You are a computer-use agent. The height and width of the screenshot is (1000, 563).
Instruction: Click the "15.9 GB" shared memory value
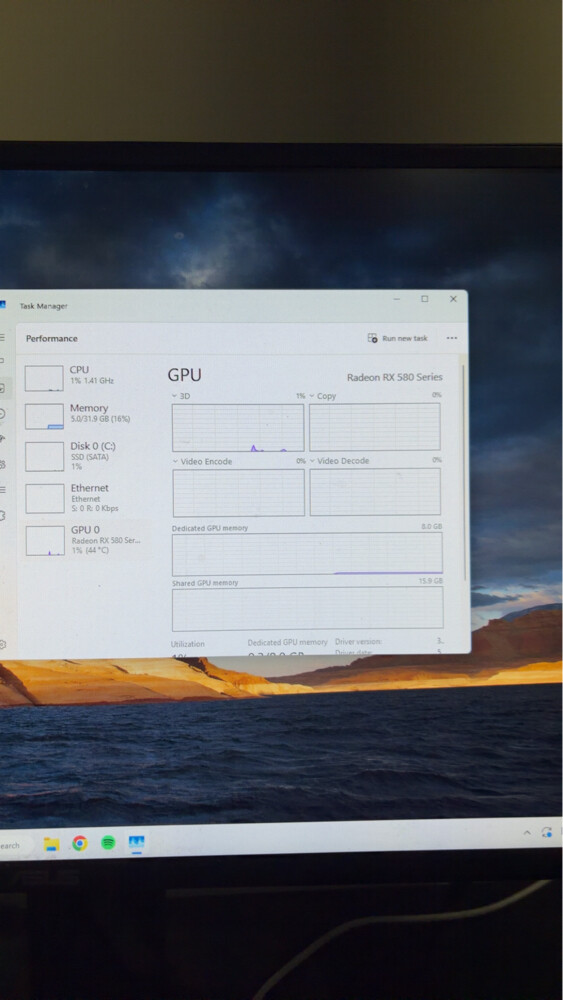tap(430, 581)
